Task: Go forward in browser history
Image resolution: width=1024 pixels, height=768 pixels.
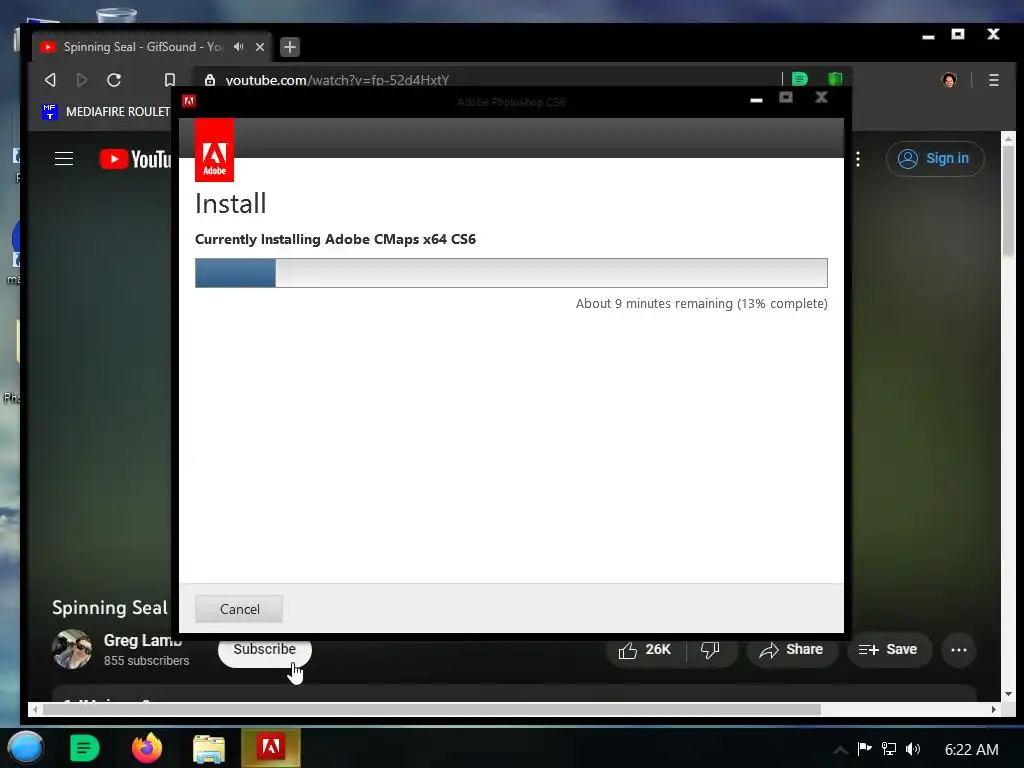Action: pos(82,80)
